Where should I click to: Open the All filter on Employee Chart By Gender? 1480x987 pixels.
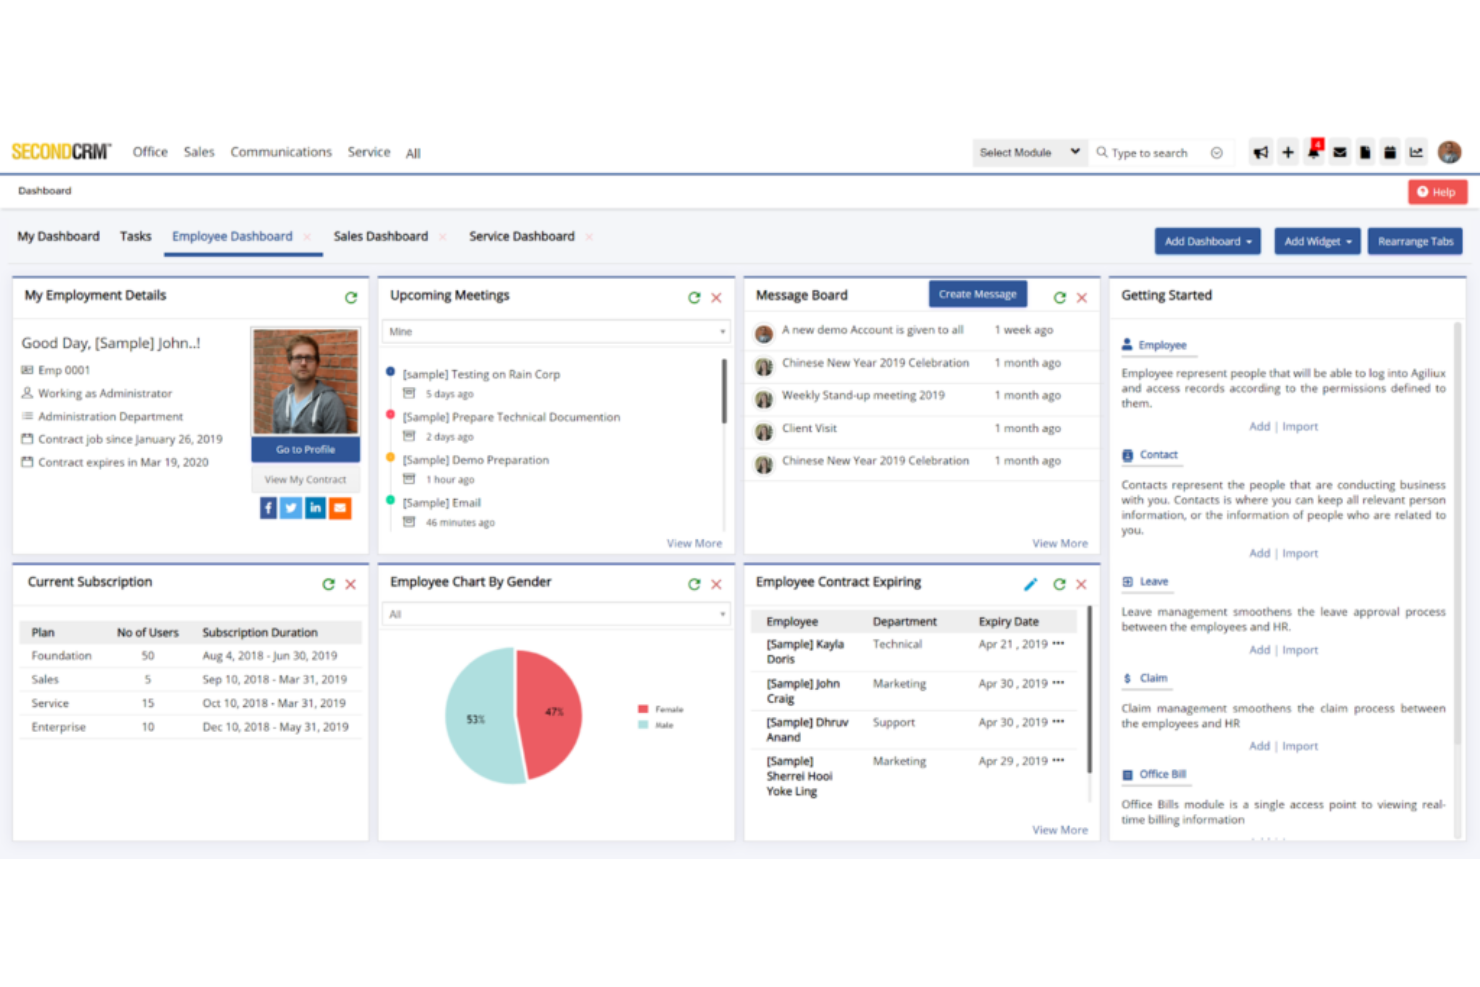click(556, 614)
